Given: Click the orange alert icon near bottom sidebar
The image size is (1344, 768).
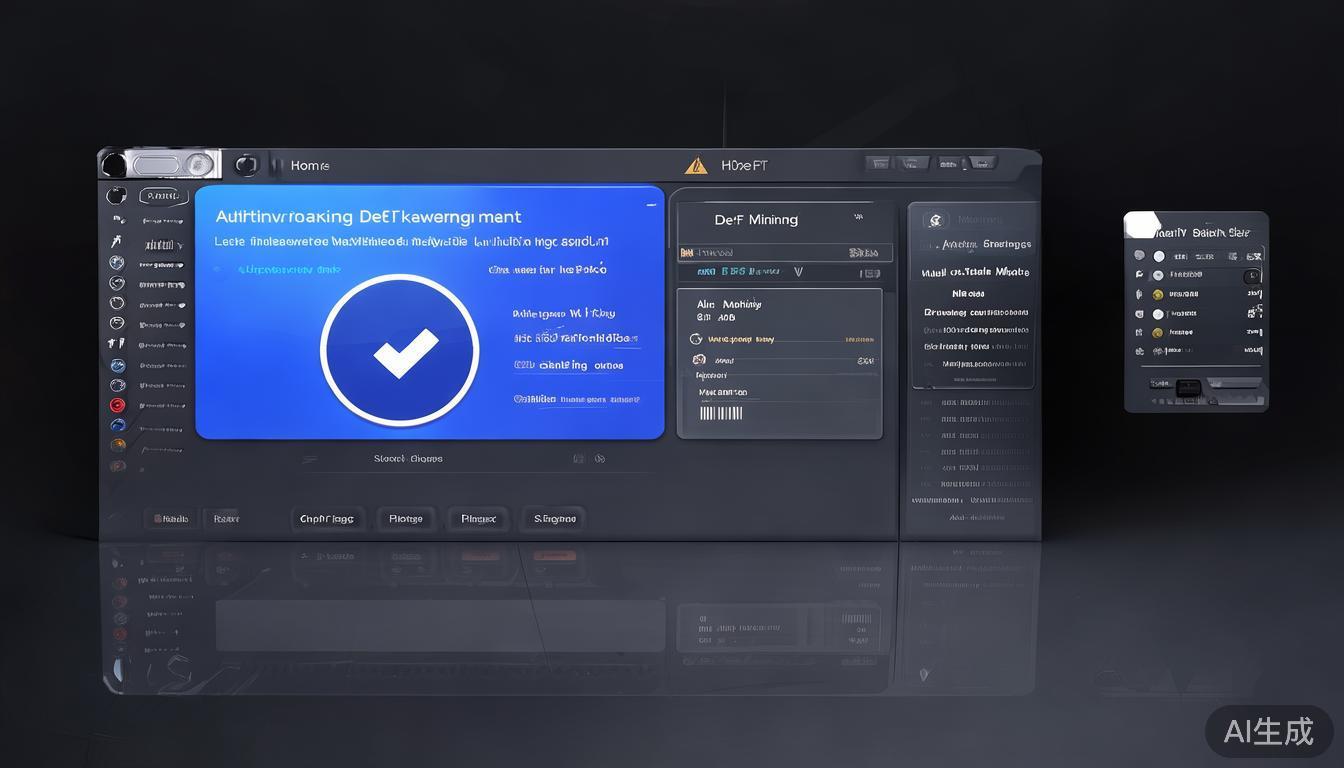Looking at the screenshot, I should 118,443.
